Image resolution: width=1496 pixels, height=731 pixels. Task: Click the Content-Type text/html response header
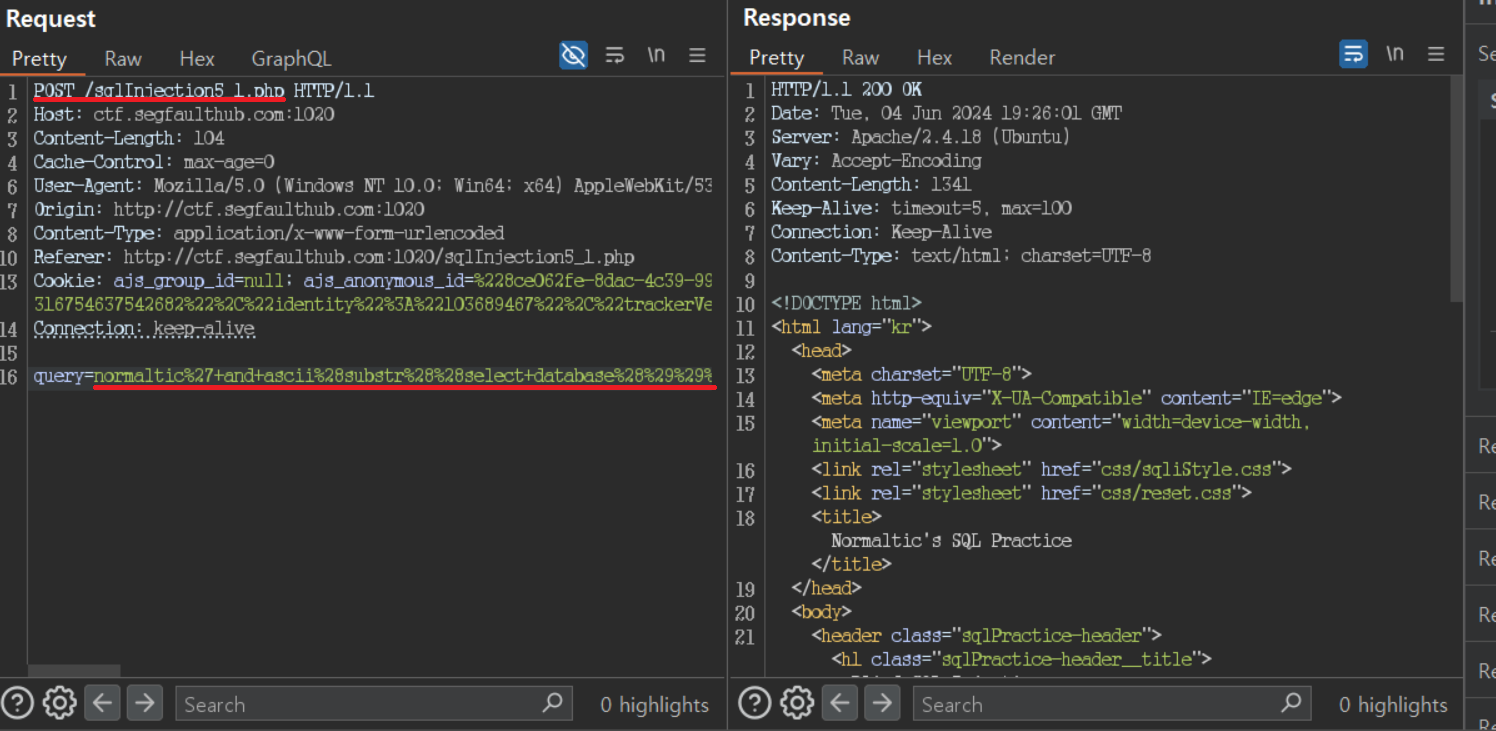[x=961, y=256]
